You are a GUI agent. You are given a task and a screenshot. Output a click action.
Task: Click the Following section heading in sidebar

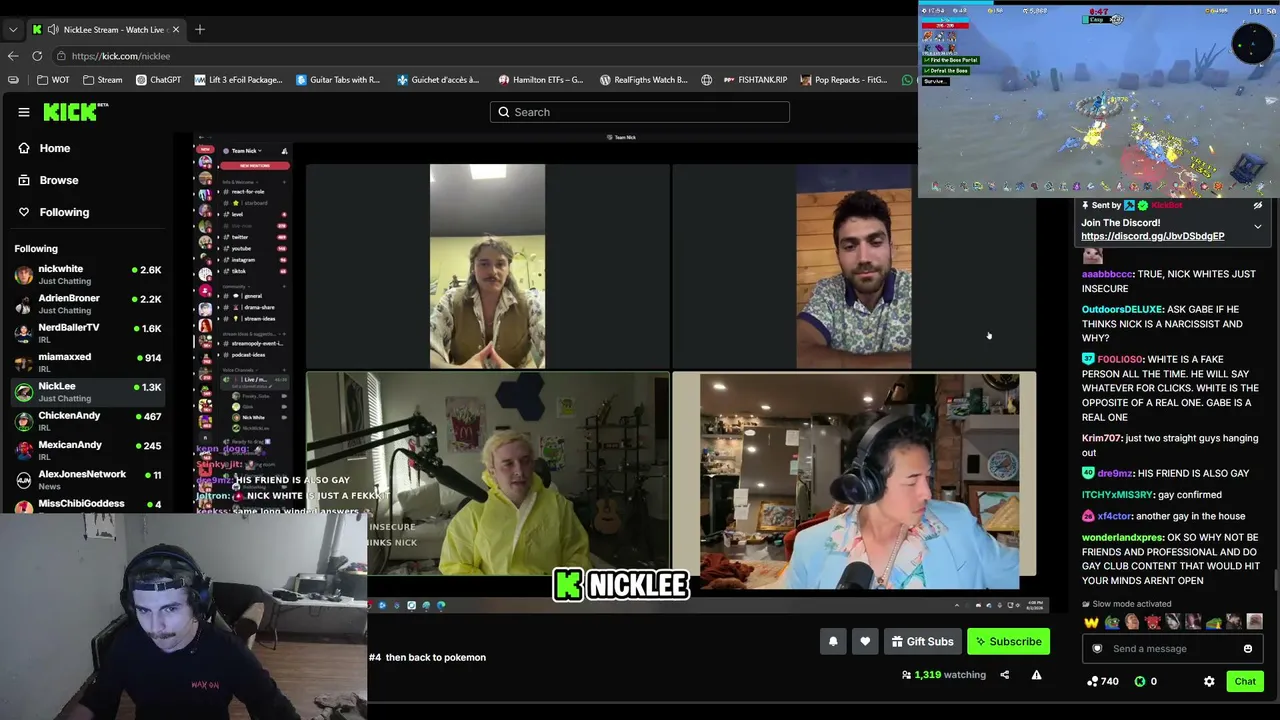[36, 249]
